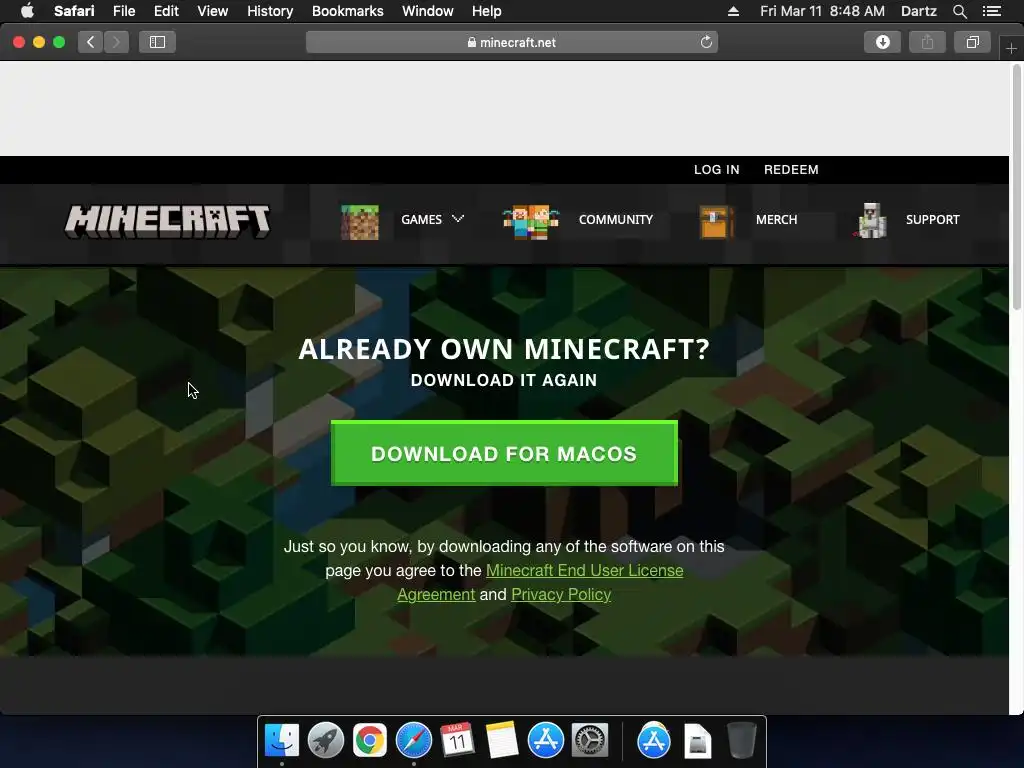Open the Apple menu
Viewport: 1024px width, 768px height.
(x=27, y=11)
